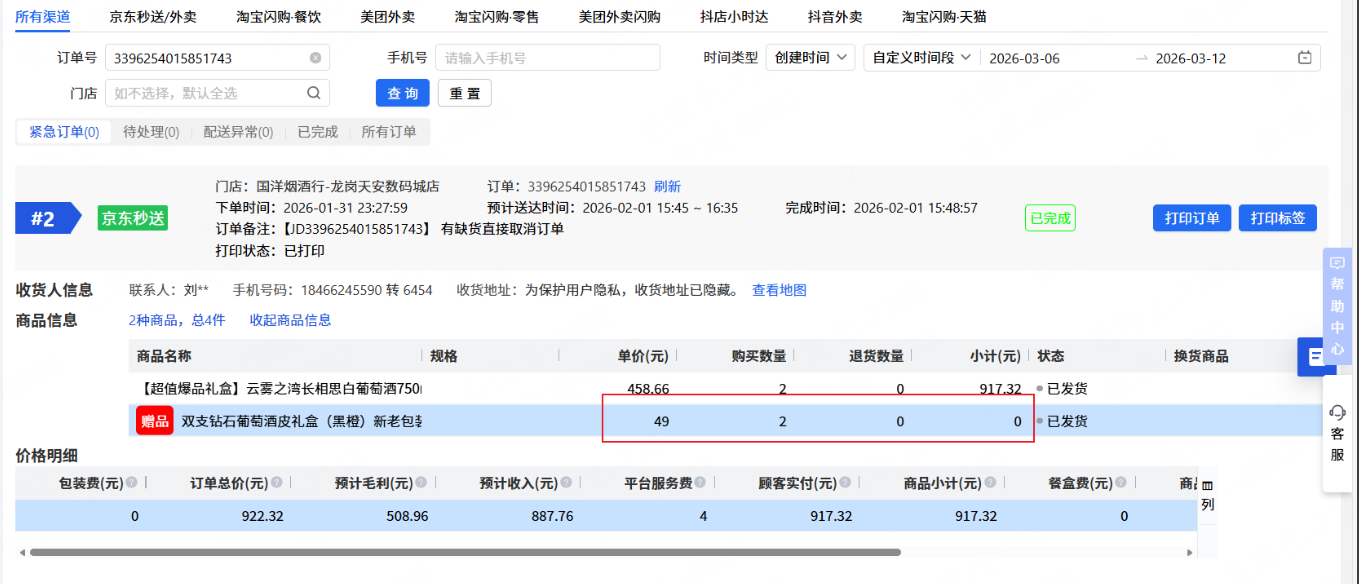
Task: Click the blue document icon button at right edge
Action: 1316,356
